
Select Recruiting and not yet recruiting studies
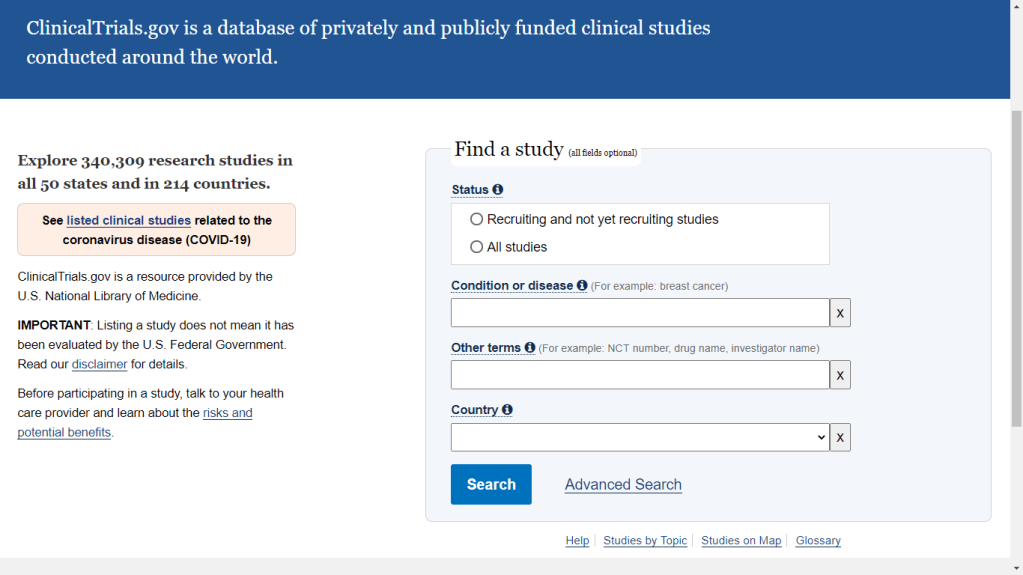[x=477, y=219]
